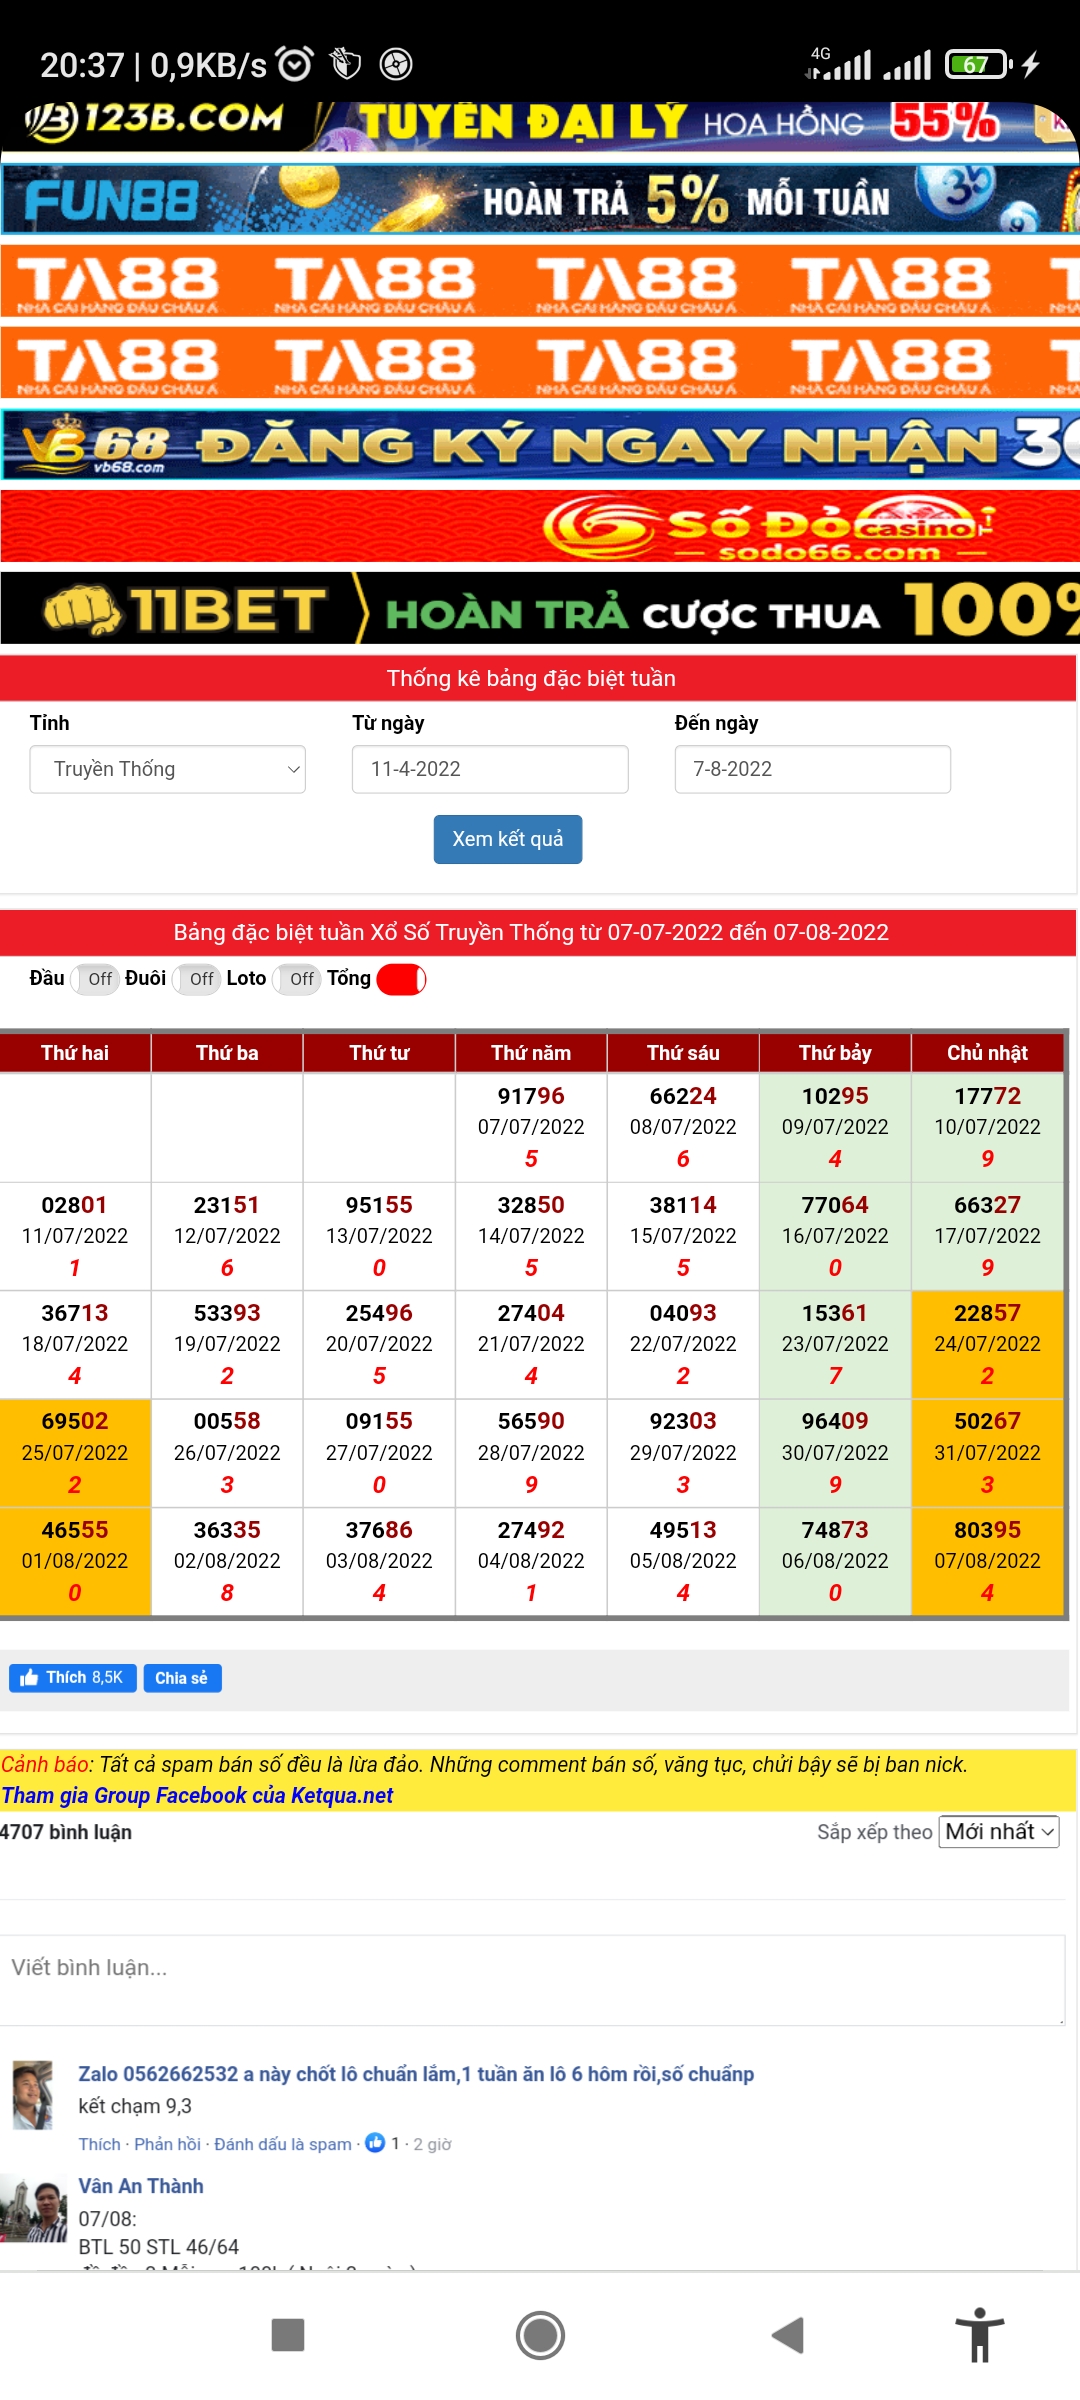Select the 10295 cell dated 09/07/2022

(x=835, y=1127)
